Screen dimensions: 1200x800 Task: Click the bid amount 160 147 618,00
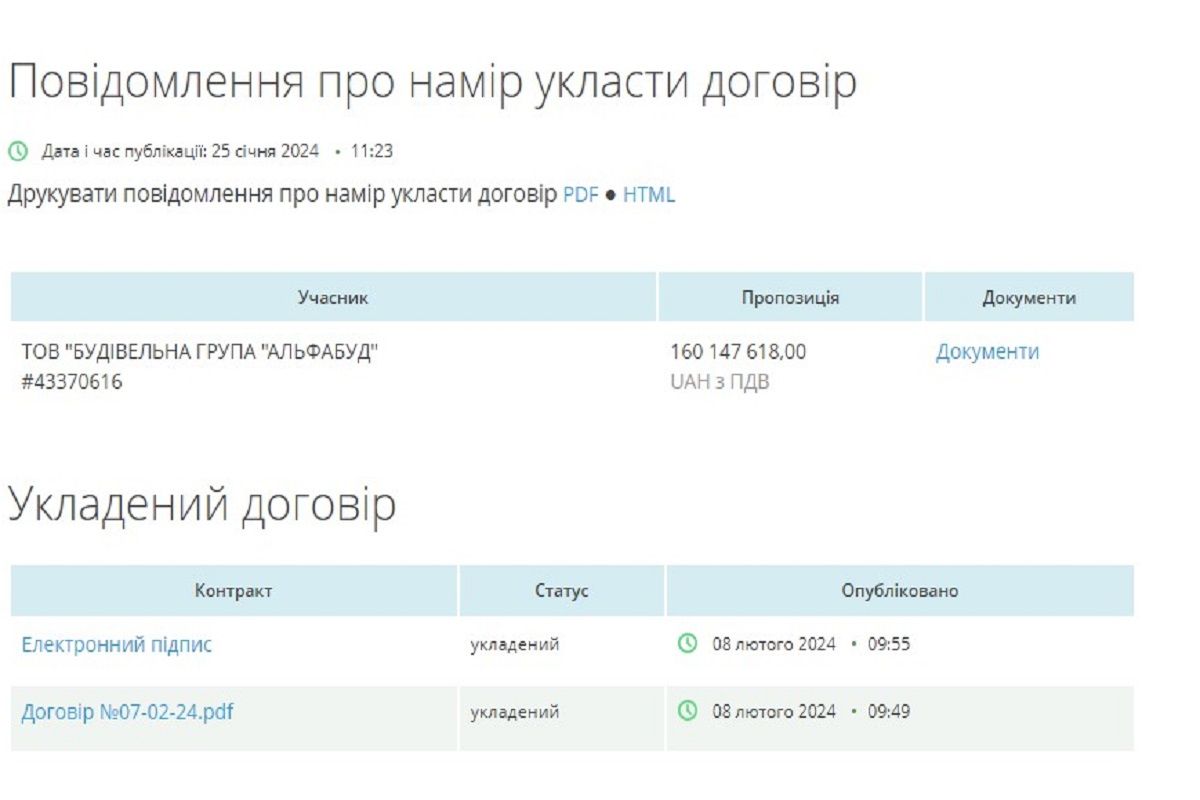[x=740, y=351]
